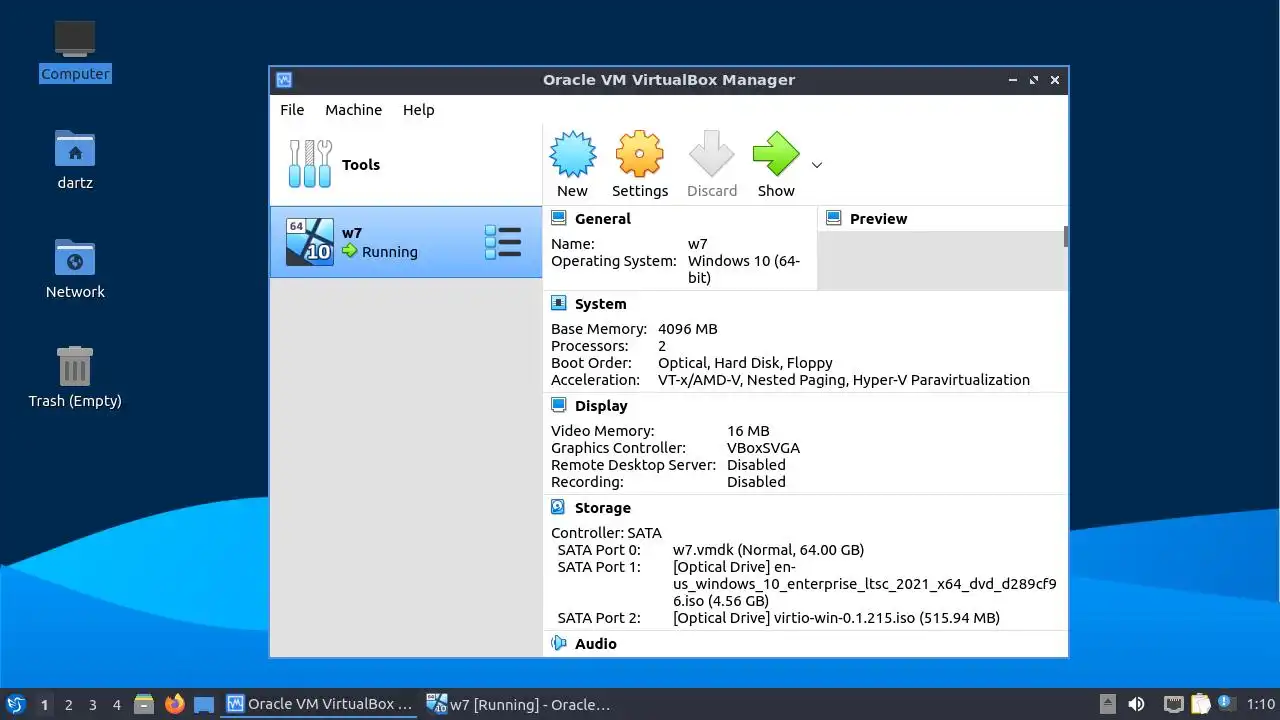Click the Display section monitor icon
Image resolution: width=1280 pixels, height=720 pixels.
click(559, 405)
